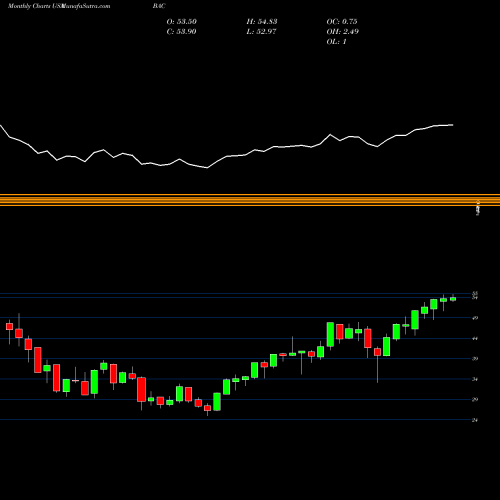Click the 44 price axis label
The image size is (500, 500).
[475, 338]
